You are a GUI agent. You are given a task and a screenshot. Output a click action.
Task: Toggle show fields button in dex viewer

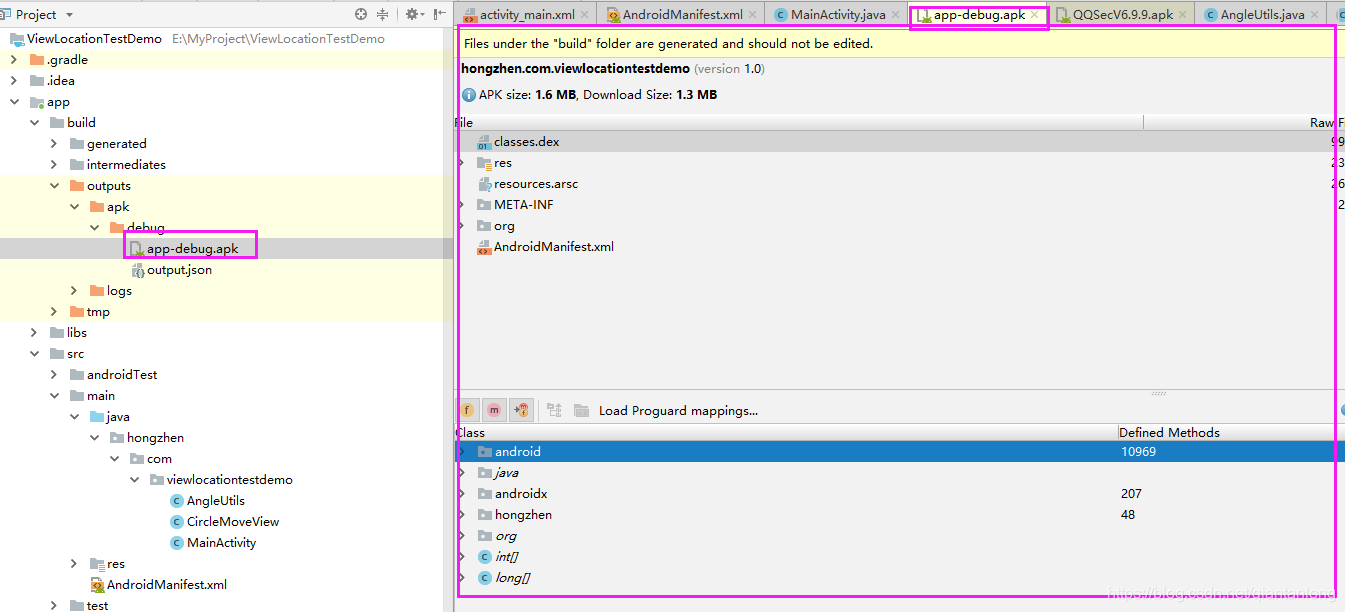tap(467, 410)
